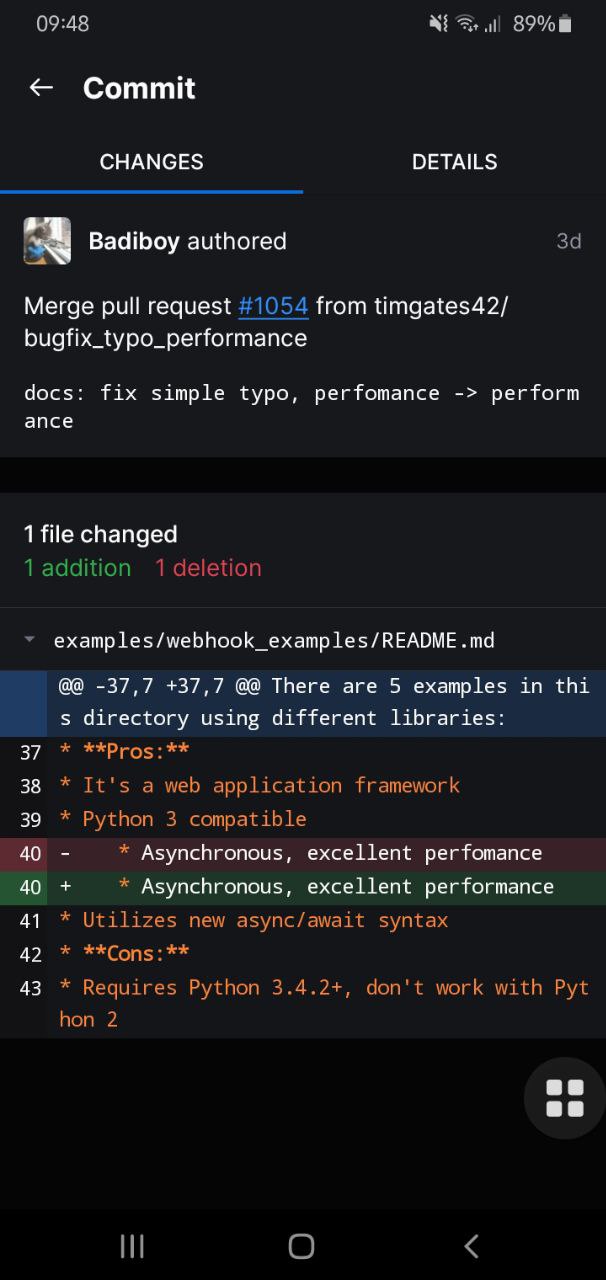Tap the battery icon in status bar
The height and width of the screenshot is (1280, 606).
click(x=566, y=24)
